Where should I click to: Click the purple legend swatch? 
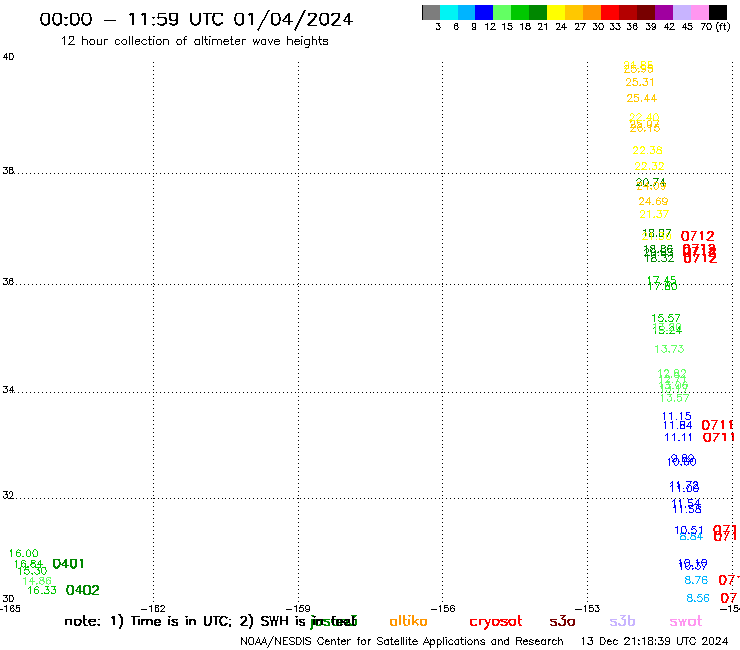[x=664, y=12]
